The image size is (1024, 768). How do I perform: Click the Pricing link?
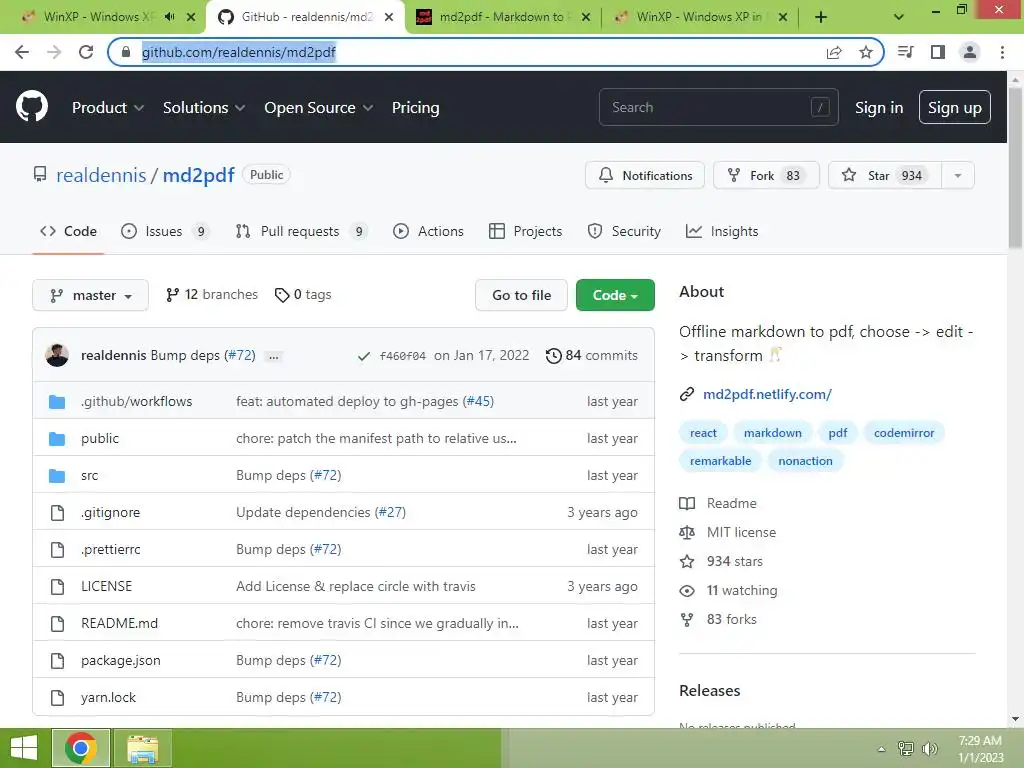(x=415, y=108)
